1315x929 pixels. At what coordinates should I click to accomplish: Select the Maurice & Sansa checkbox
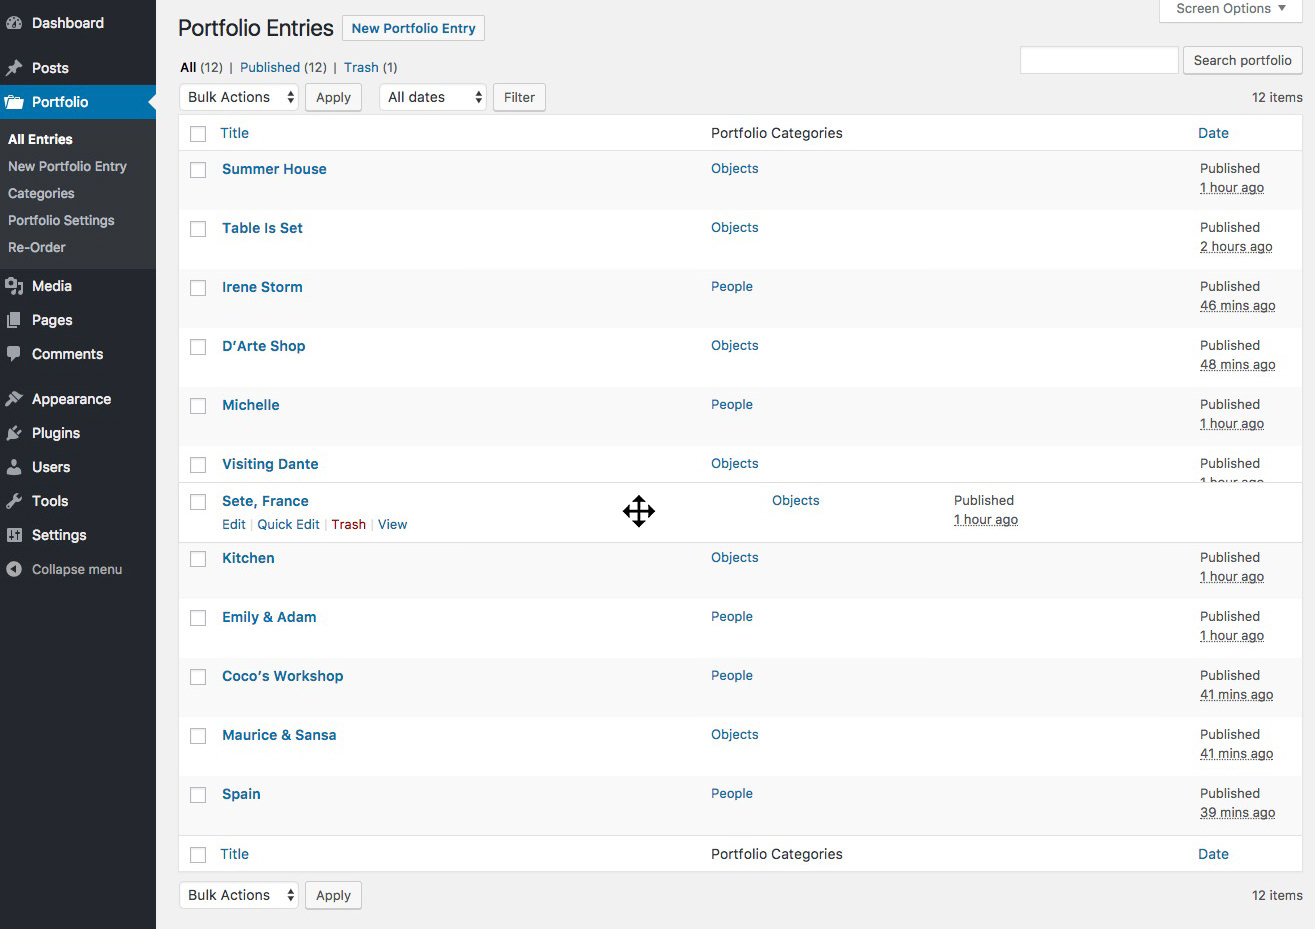coord(198,736)
